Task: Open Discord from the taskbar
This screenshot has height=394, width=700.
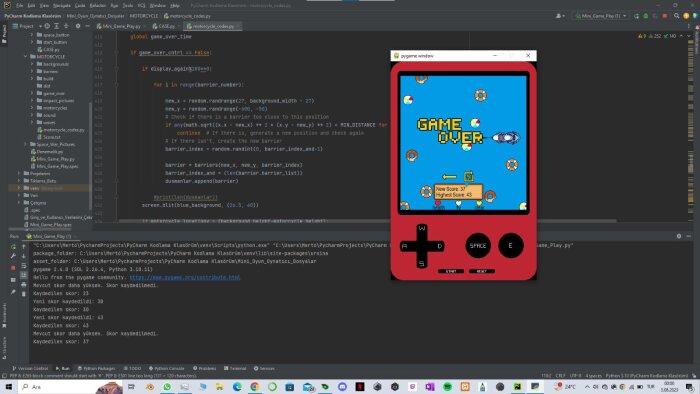Action: pos(342,387)
